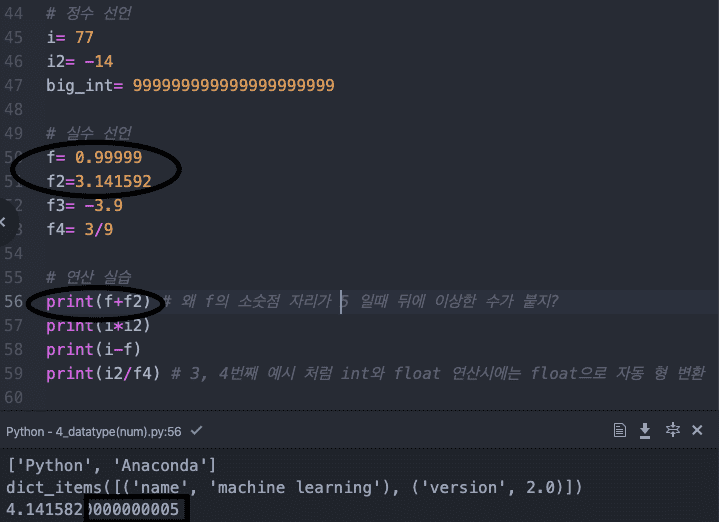Click line number 44 in the gutter

tap(13, 14)
